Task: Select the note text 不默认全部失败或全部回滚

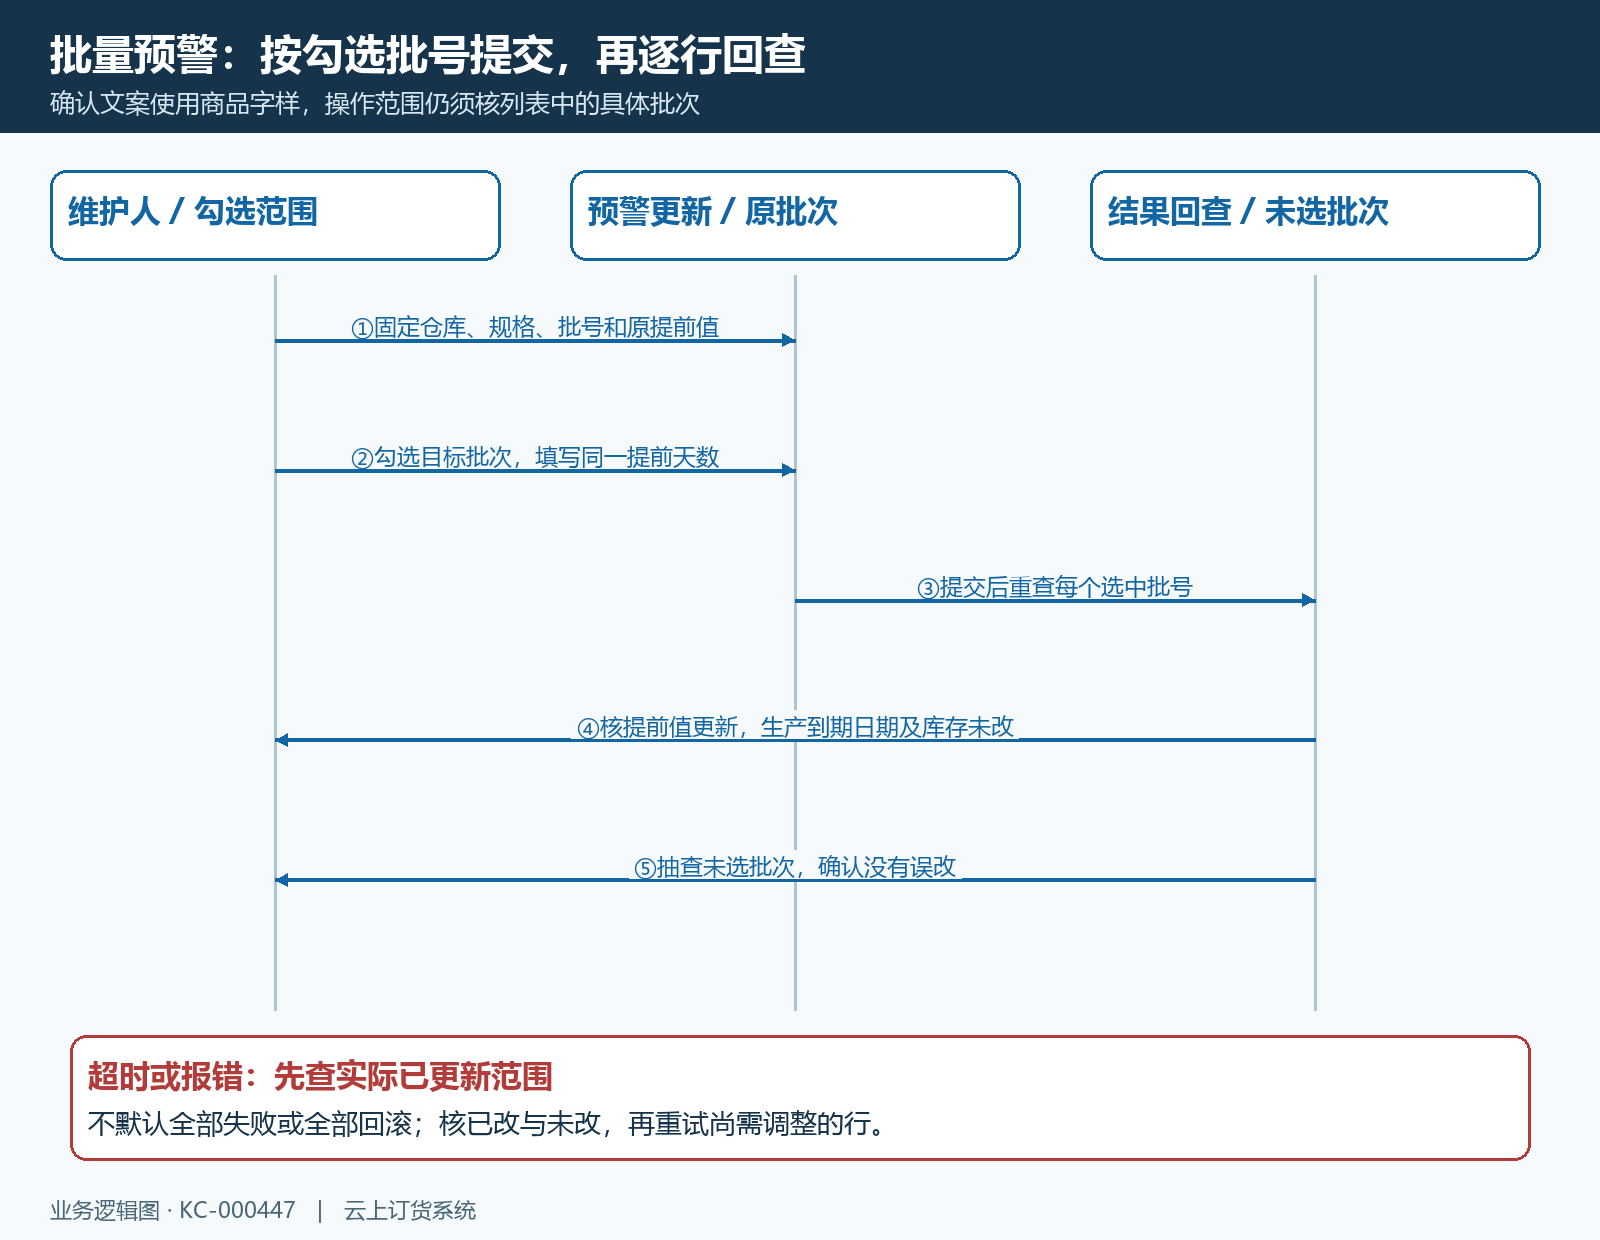Action: click(250, 1124)
